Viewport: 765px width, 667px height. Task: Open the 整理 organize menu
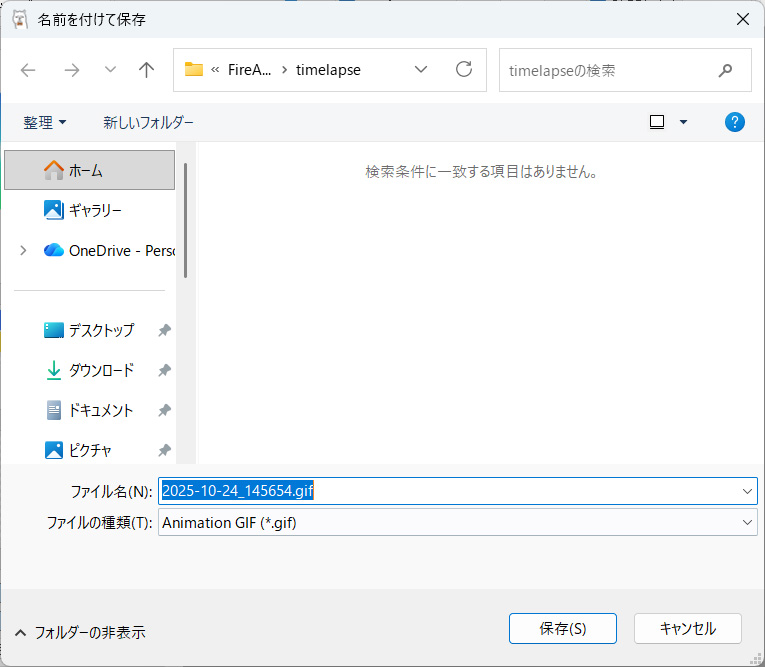click(45, 122)
